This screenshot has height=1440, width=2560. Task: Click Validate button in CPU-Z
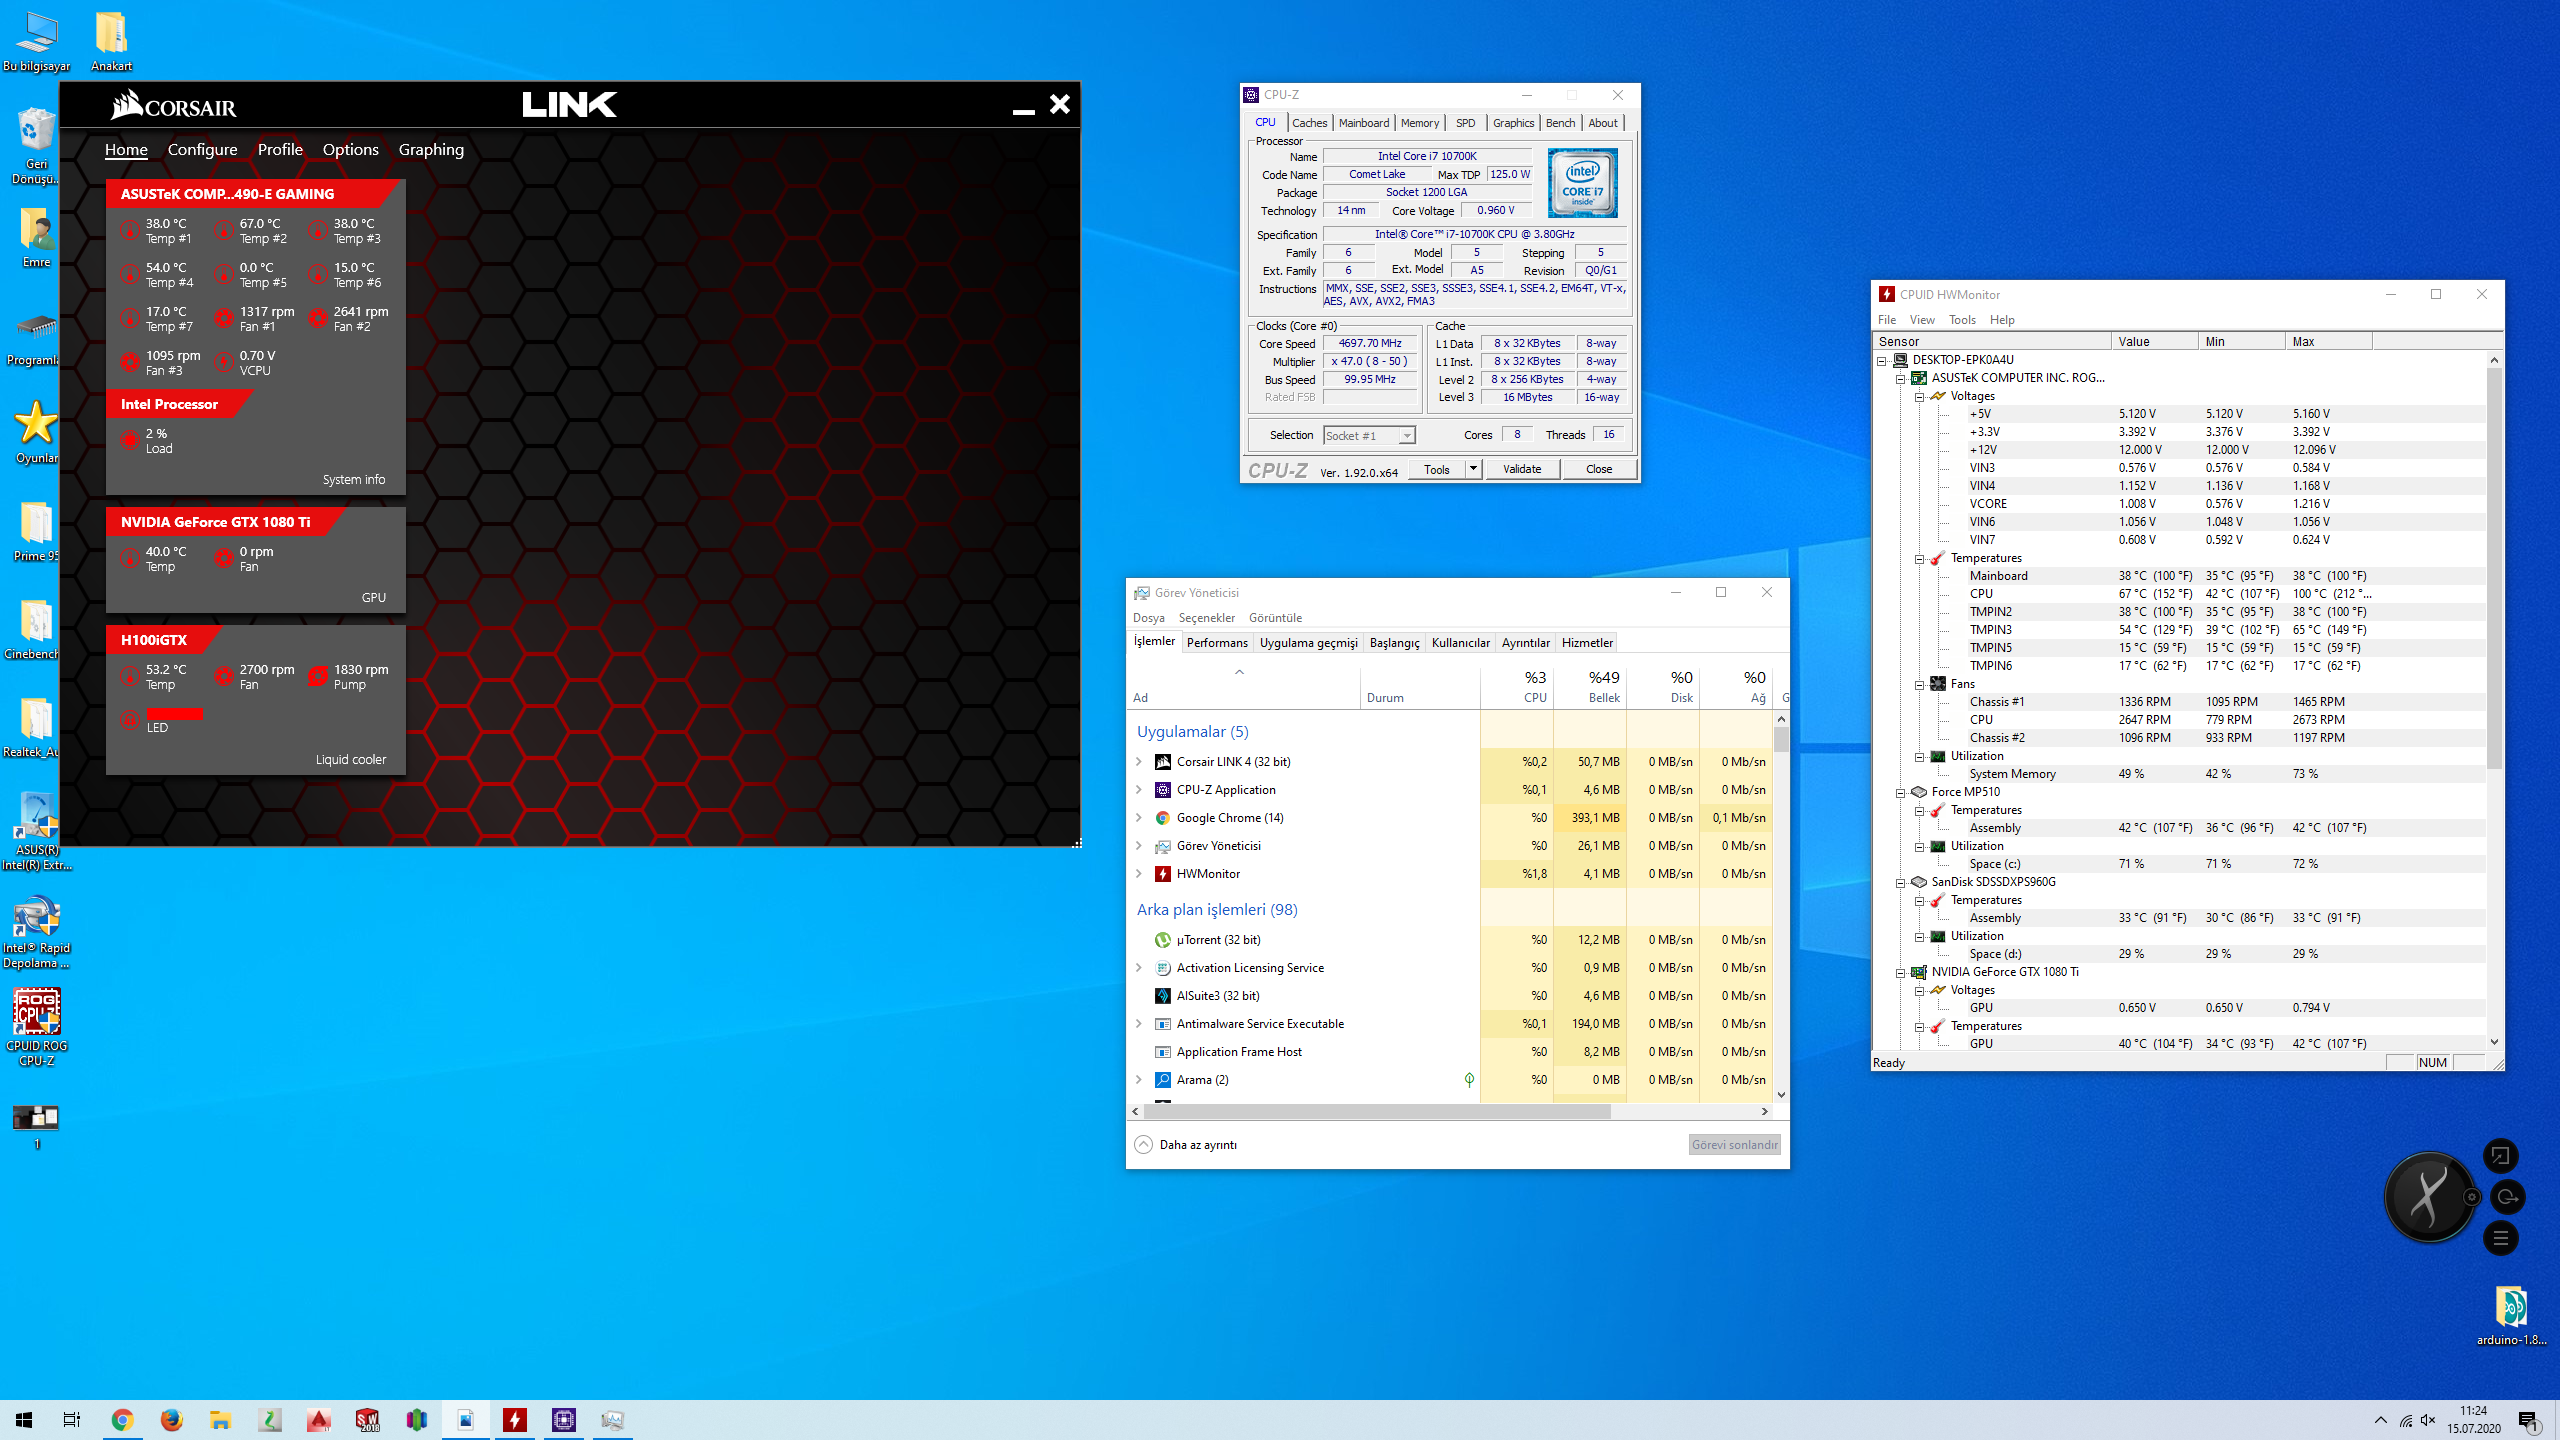pos(1522,469)
